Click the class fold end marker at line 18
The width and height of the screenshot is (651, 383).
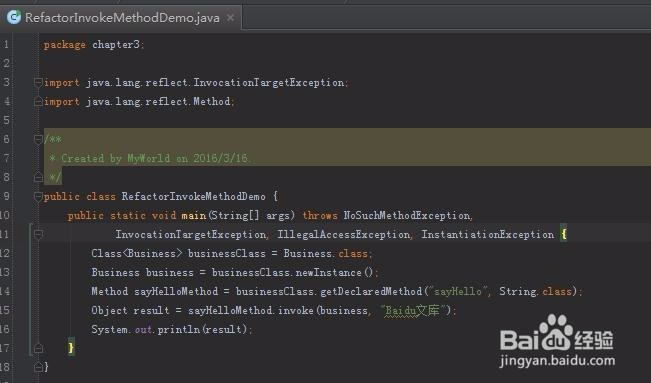coord(38,367)
